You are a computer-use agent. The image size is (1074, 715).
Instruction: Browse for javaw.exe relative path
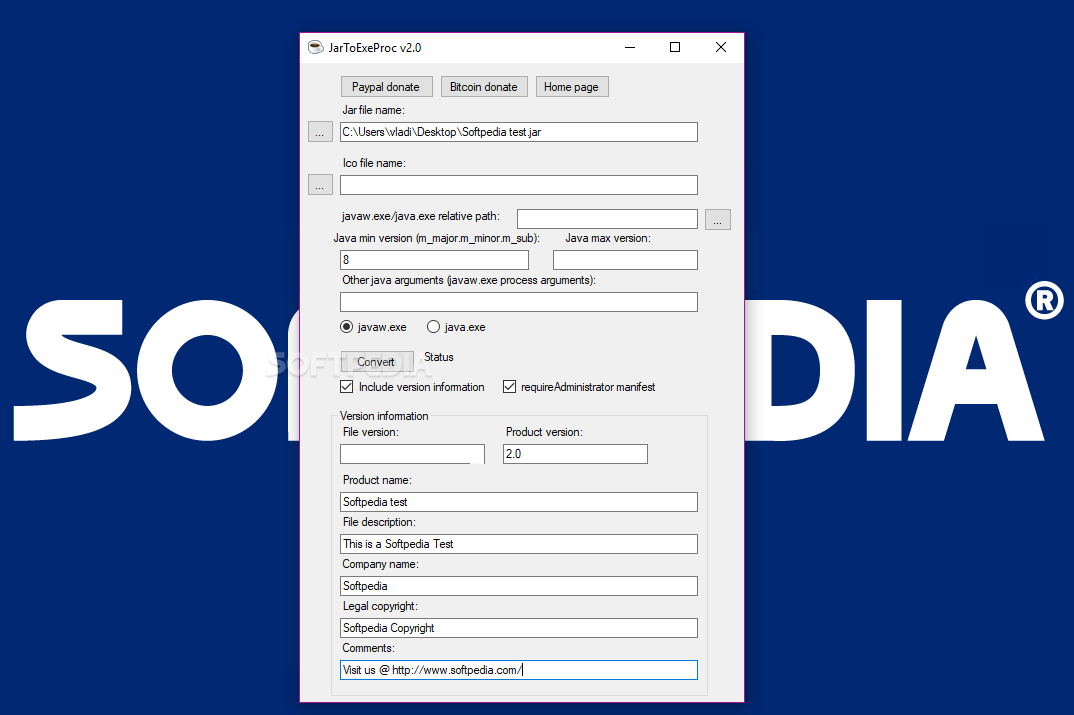(718, 219)
